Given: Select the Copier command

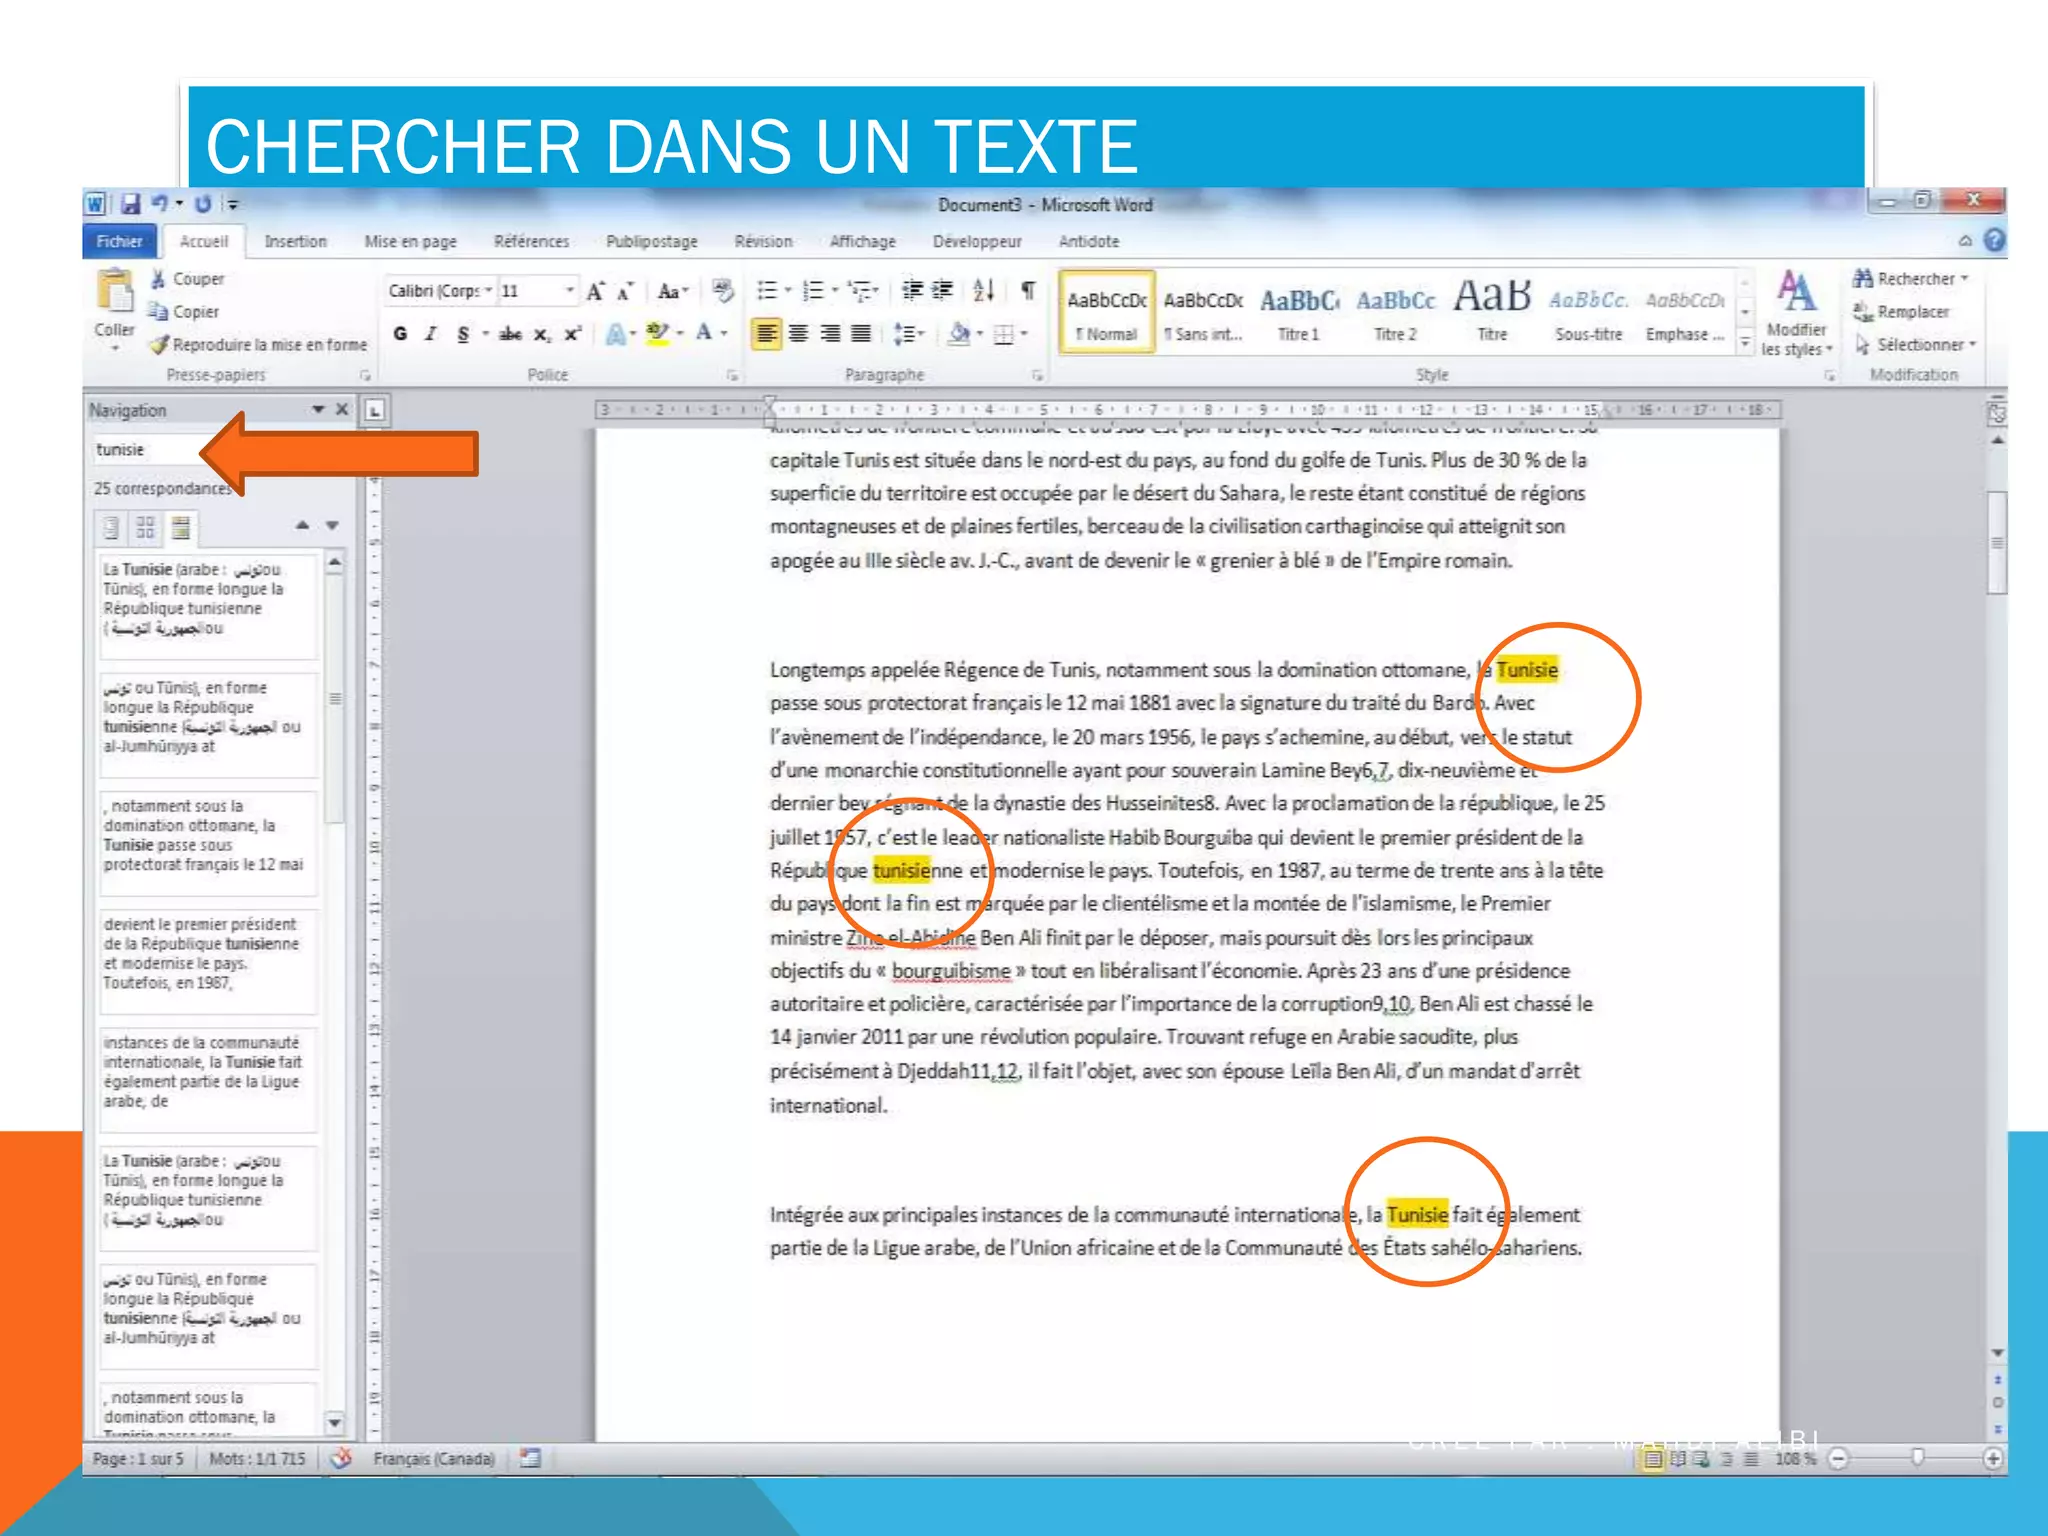Looking at the screenshot, I should click(x=184, y=312).
